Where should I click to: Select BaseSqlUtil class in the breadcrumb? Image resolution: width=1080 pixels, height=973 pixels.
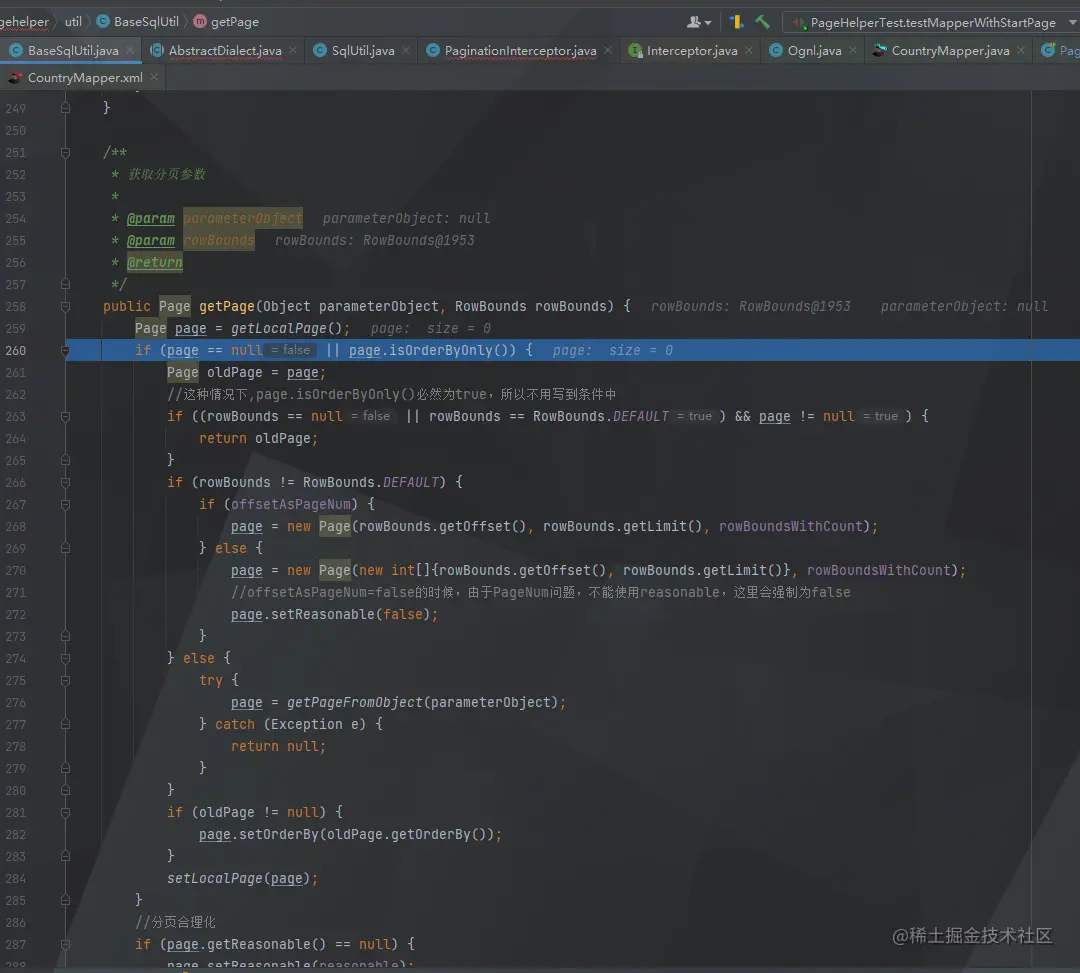point(138,21)
